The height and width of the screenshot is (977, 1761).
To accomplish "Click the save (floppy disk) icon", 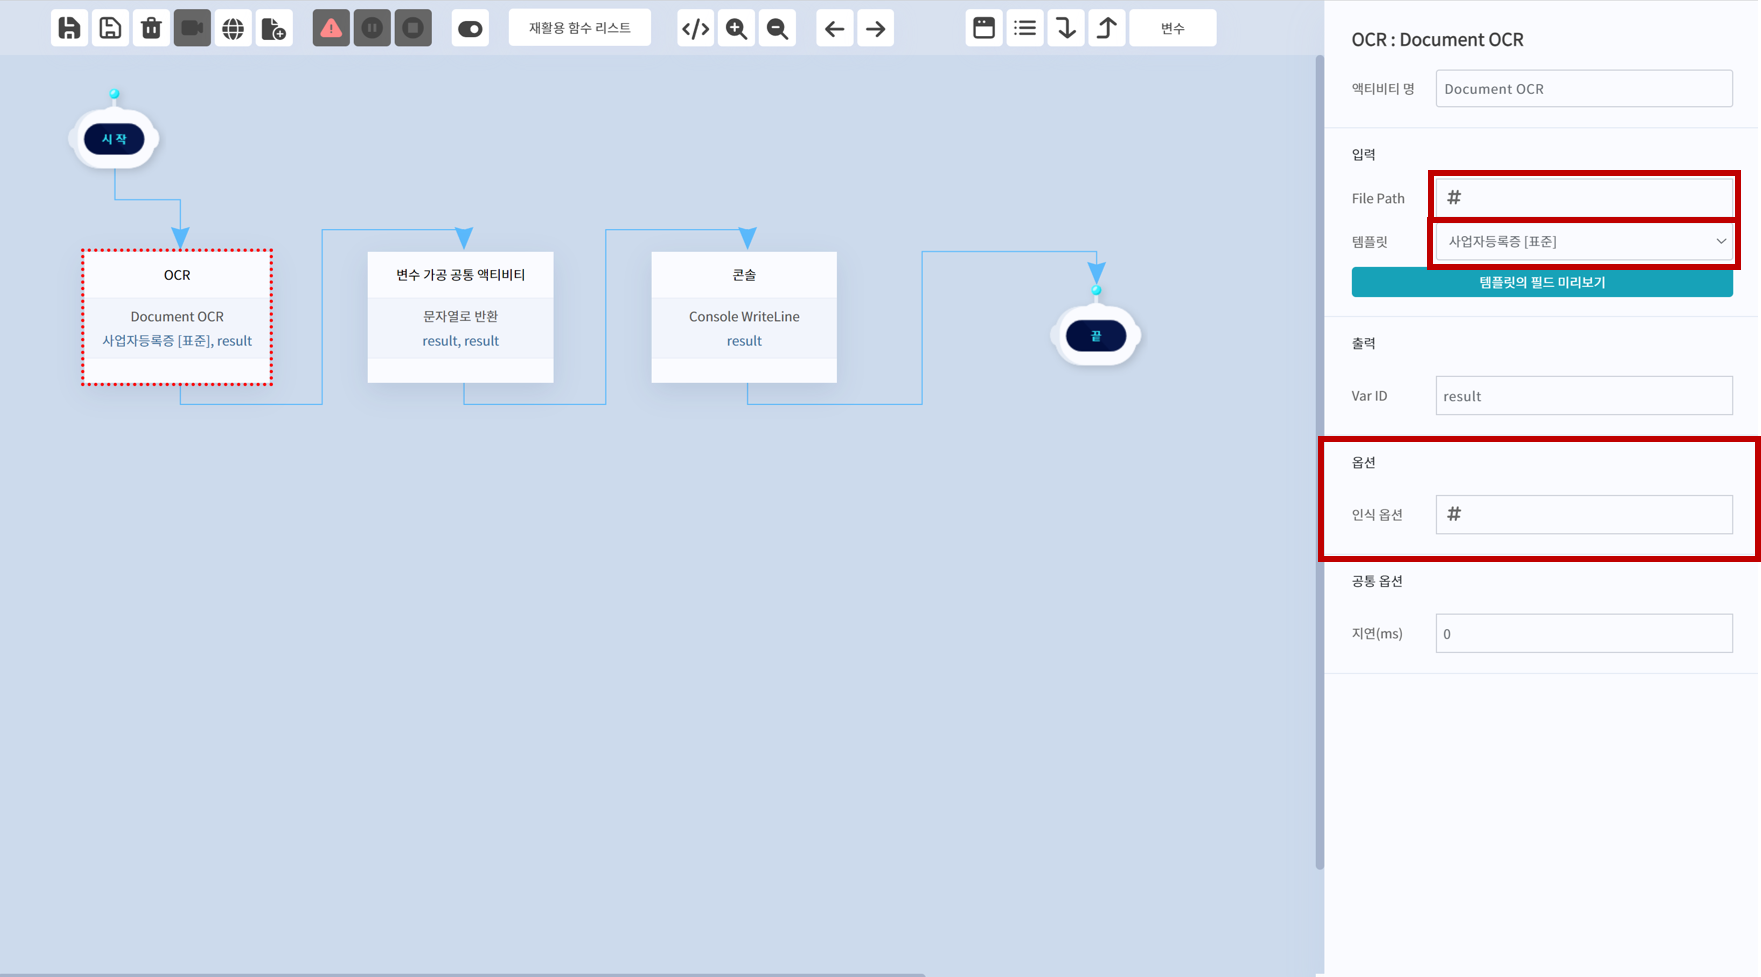I will 69,28.
